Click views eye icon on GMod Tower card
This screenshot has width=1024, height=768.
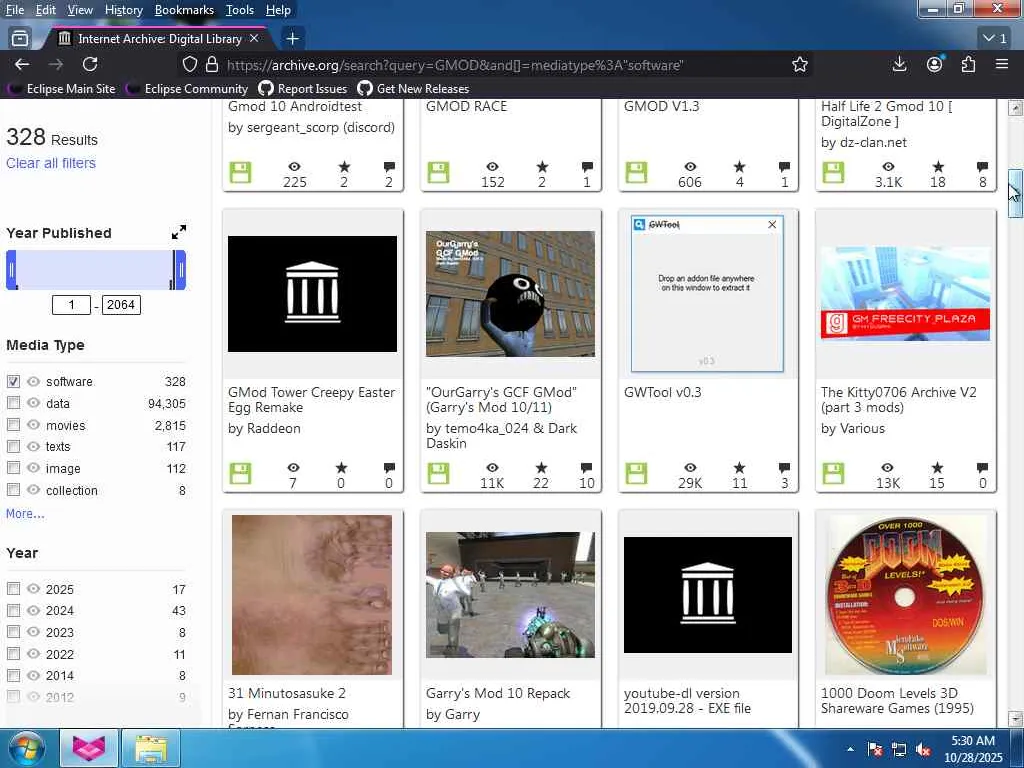coord(293,468)
